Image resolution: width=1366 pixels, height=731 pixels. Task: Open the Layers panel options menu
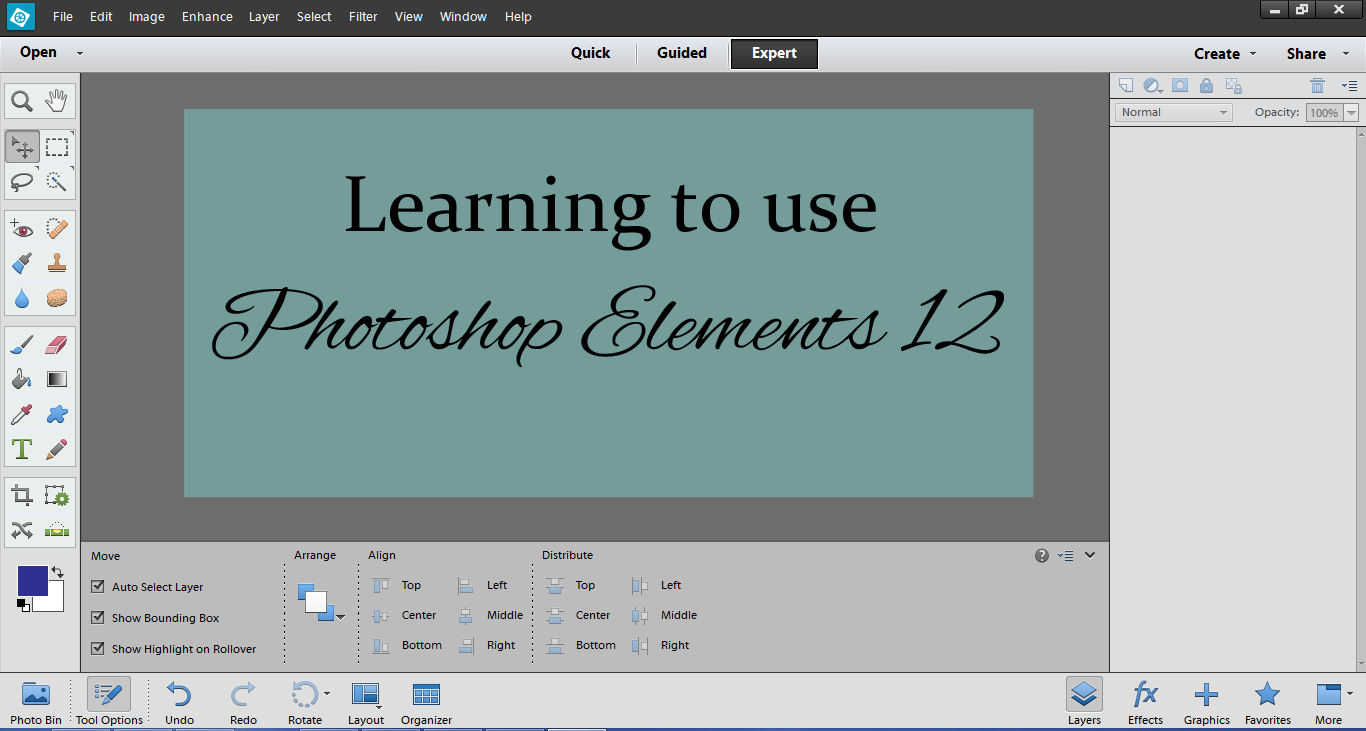pos(1349,86)
